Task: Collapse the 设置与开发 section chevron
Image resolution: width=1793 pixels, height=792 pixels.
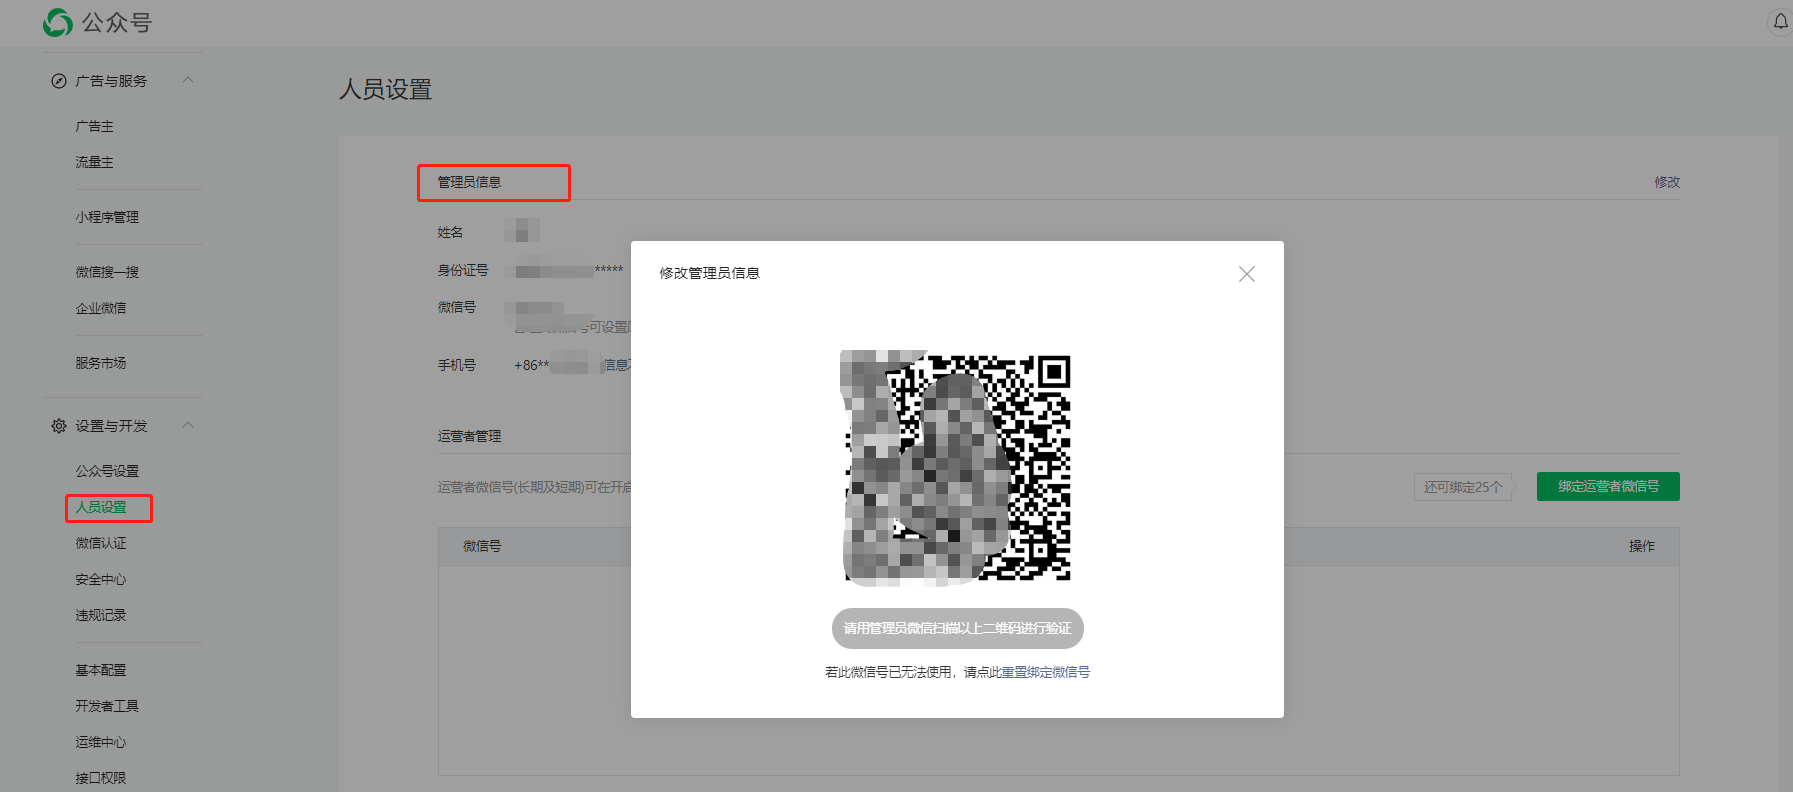Action: [188, 425]
